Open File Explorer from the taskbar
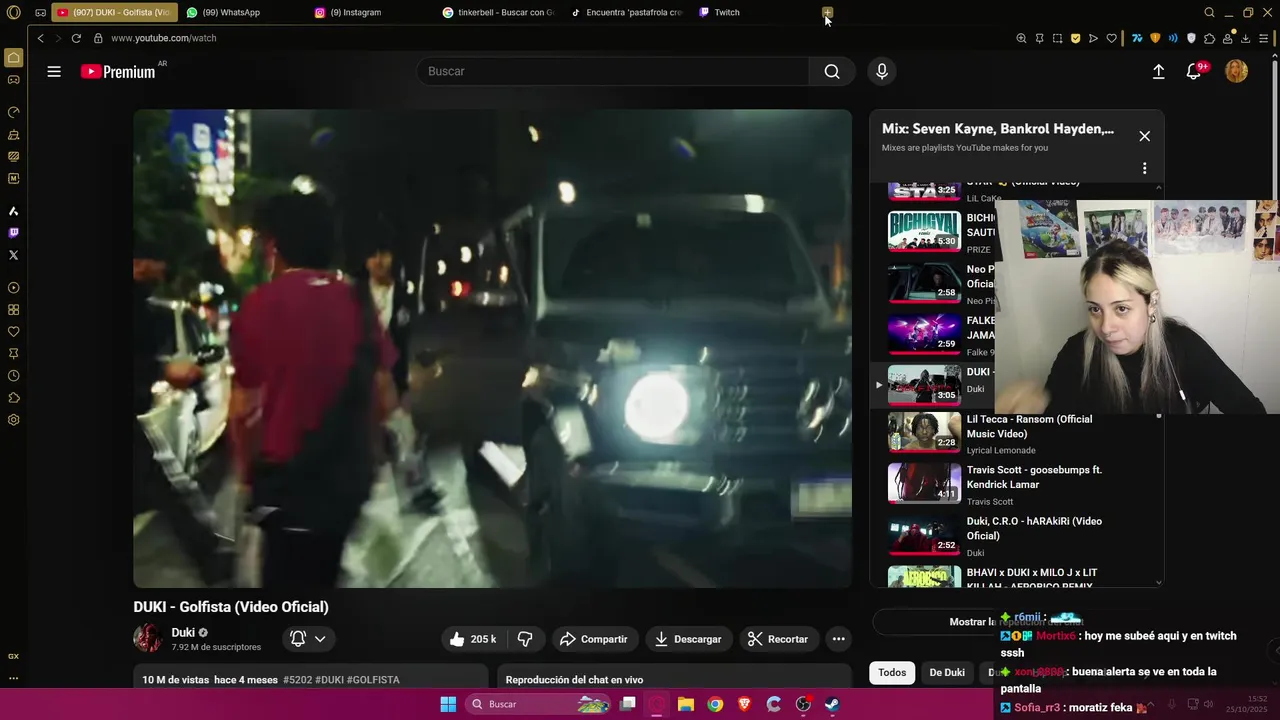This screenshot has height=720, width=1280. pyautogui.click(x=686, y=704)
